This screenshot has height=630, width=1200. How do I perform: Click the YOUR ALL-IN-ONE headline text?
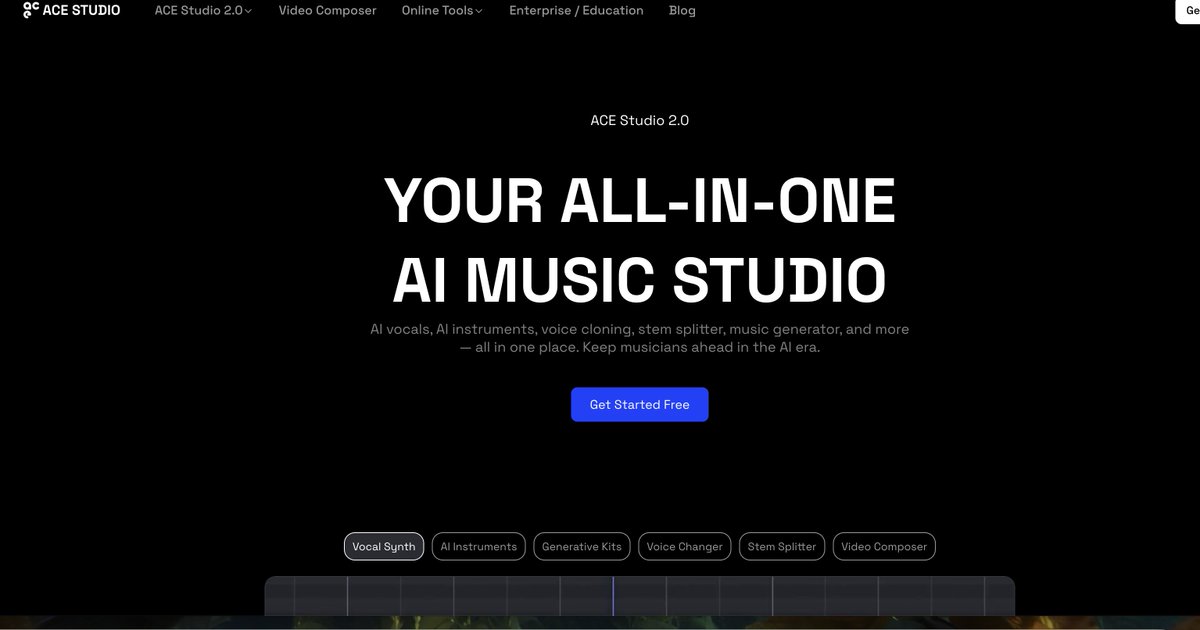click(640, 201)
